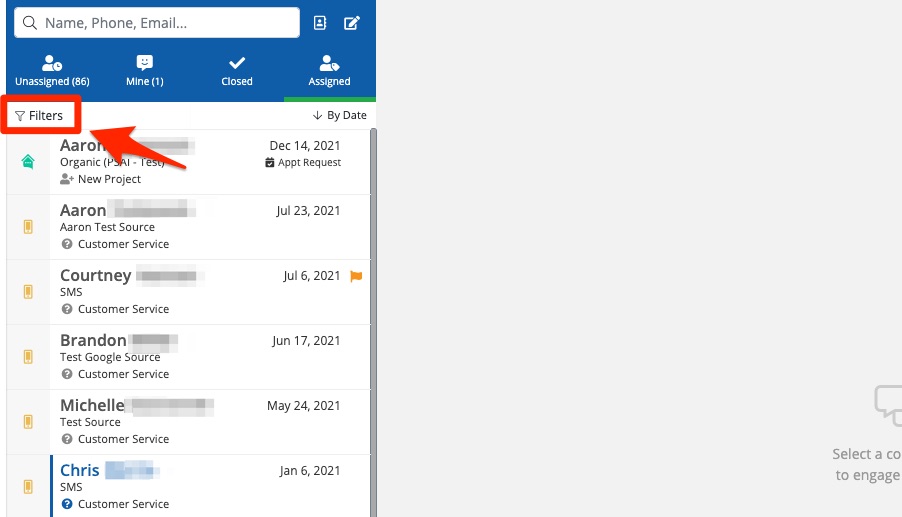
Task: Switch to the Mine (1) tab
Action: 144,71
